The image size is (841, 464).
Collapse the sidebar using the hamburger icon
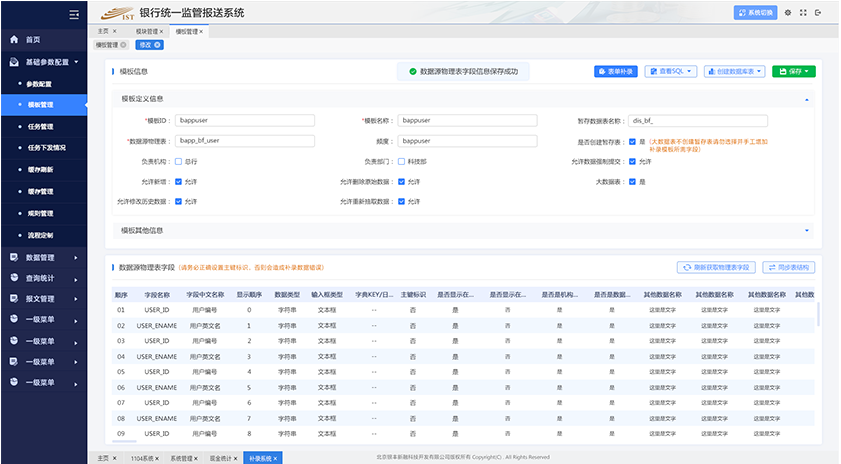[x=74, y=14]
